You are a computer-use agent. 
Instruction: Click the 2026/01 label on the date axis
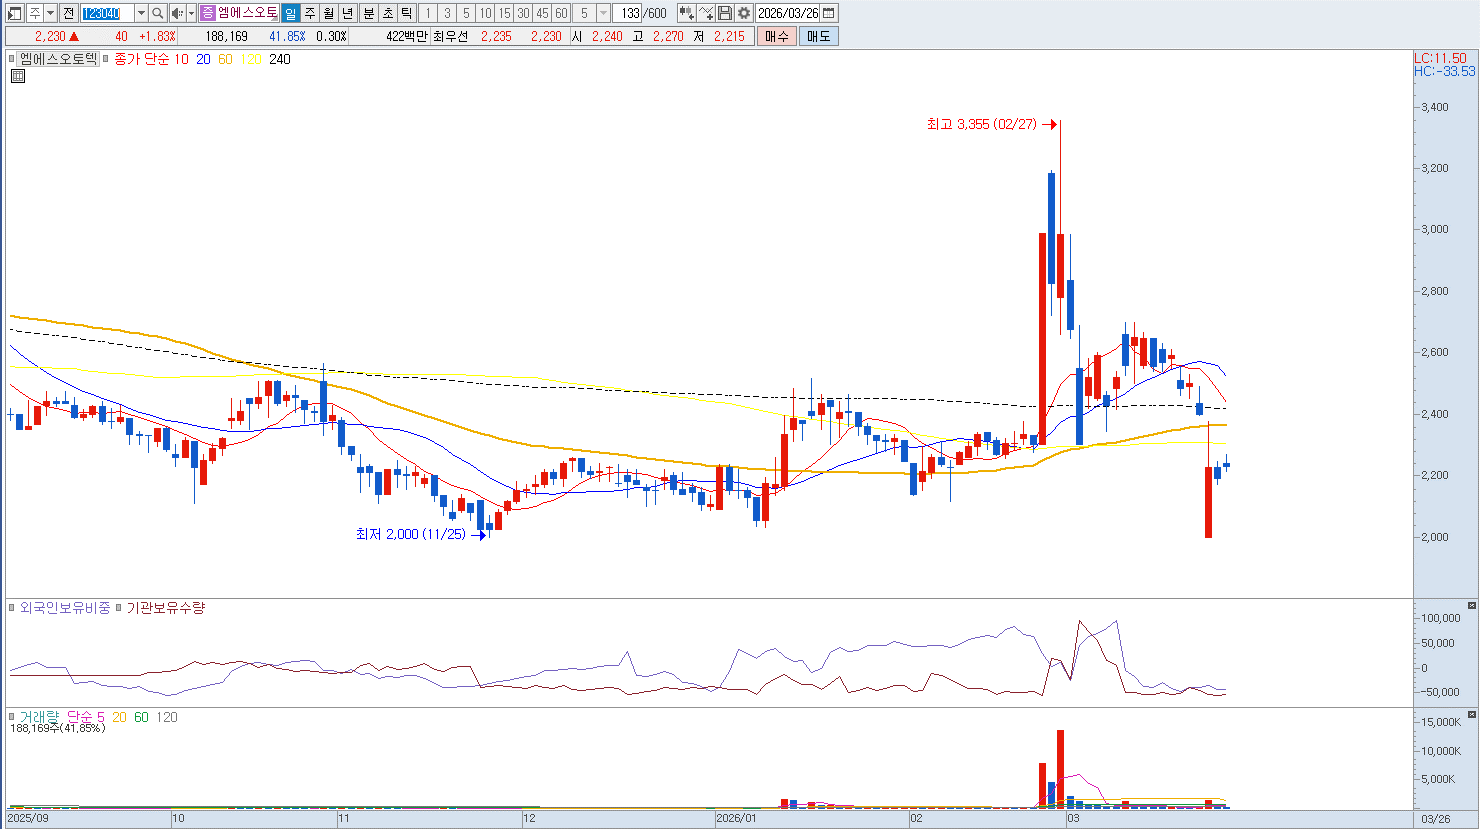(737, 818)
